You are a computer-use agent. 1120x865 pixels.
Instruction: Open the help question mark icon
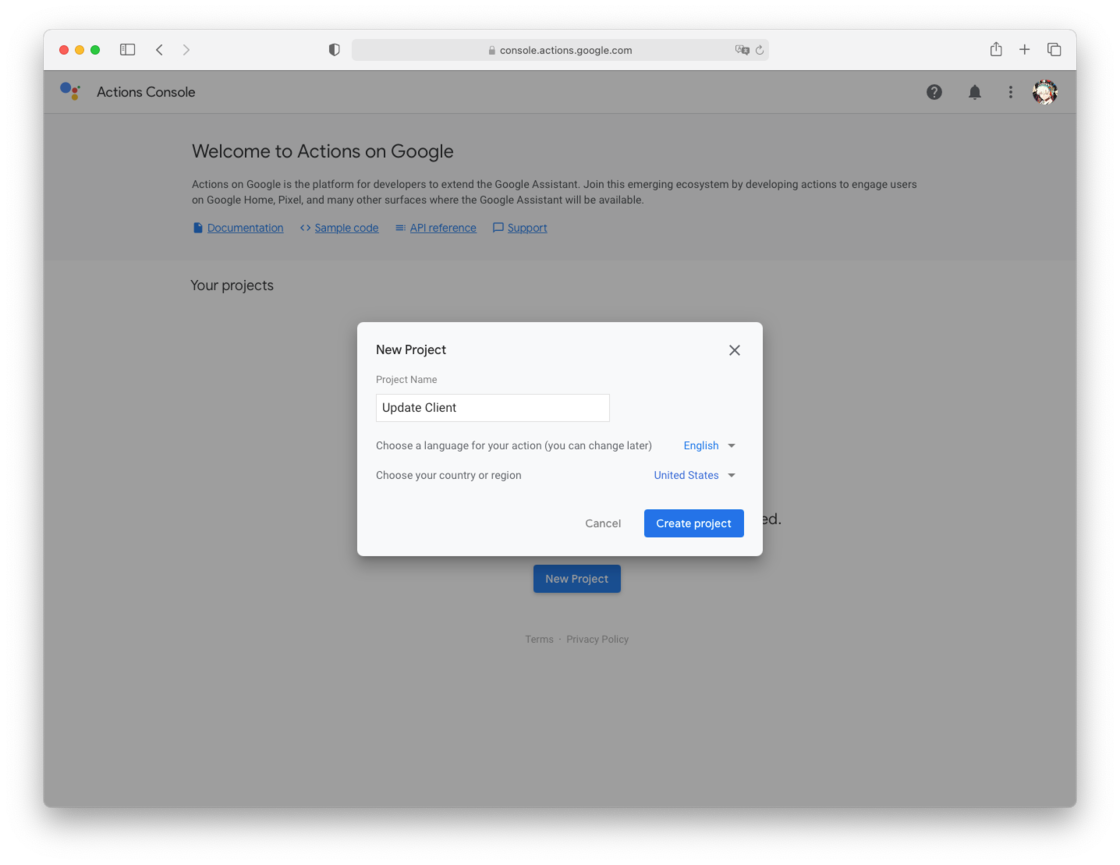[934, 92]
